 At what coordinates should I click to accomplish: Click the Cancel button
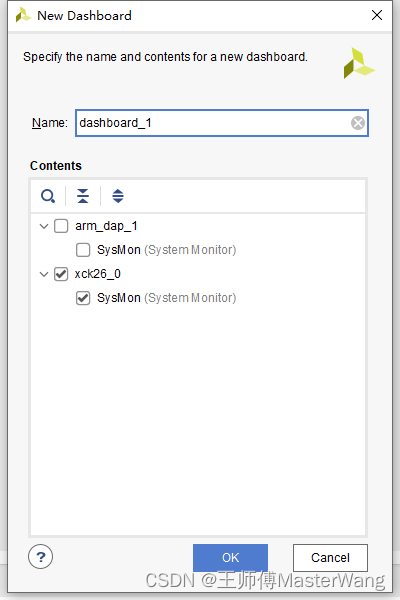[330, 558]
